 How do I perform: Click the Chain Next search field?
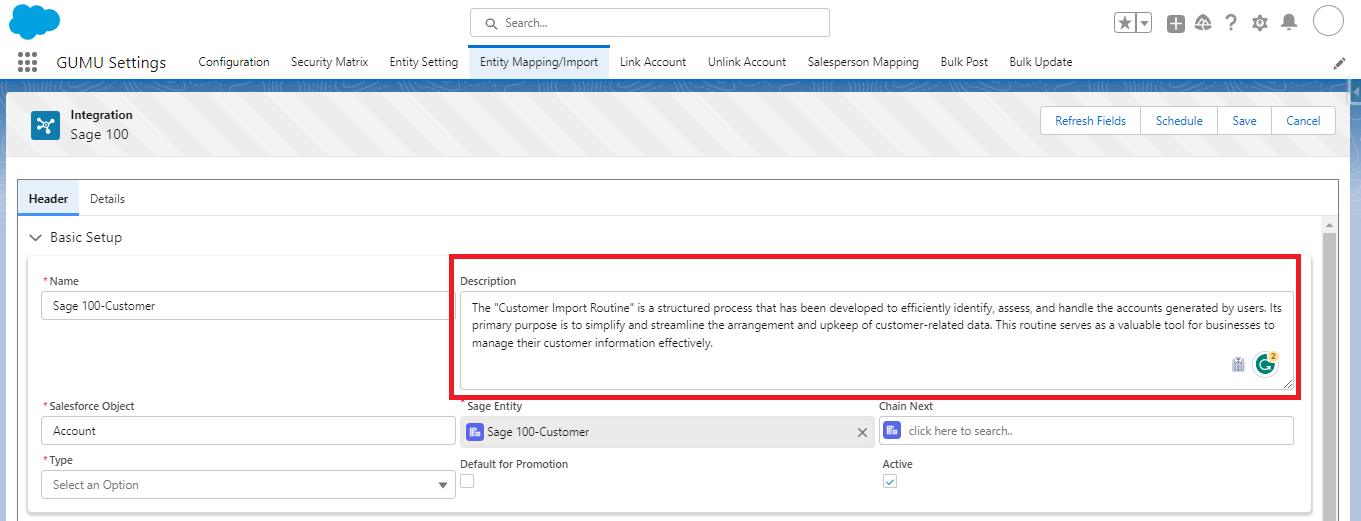[1086, 431]
